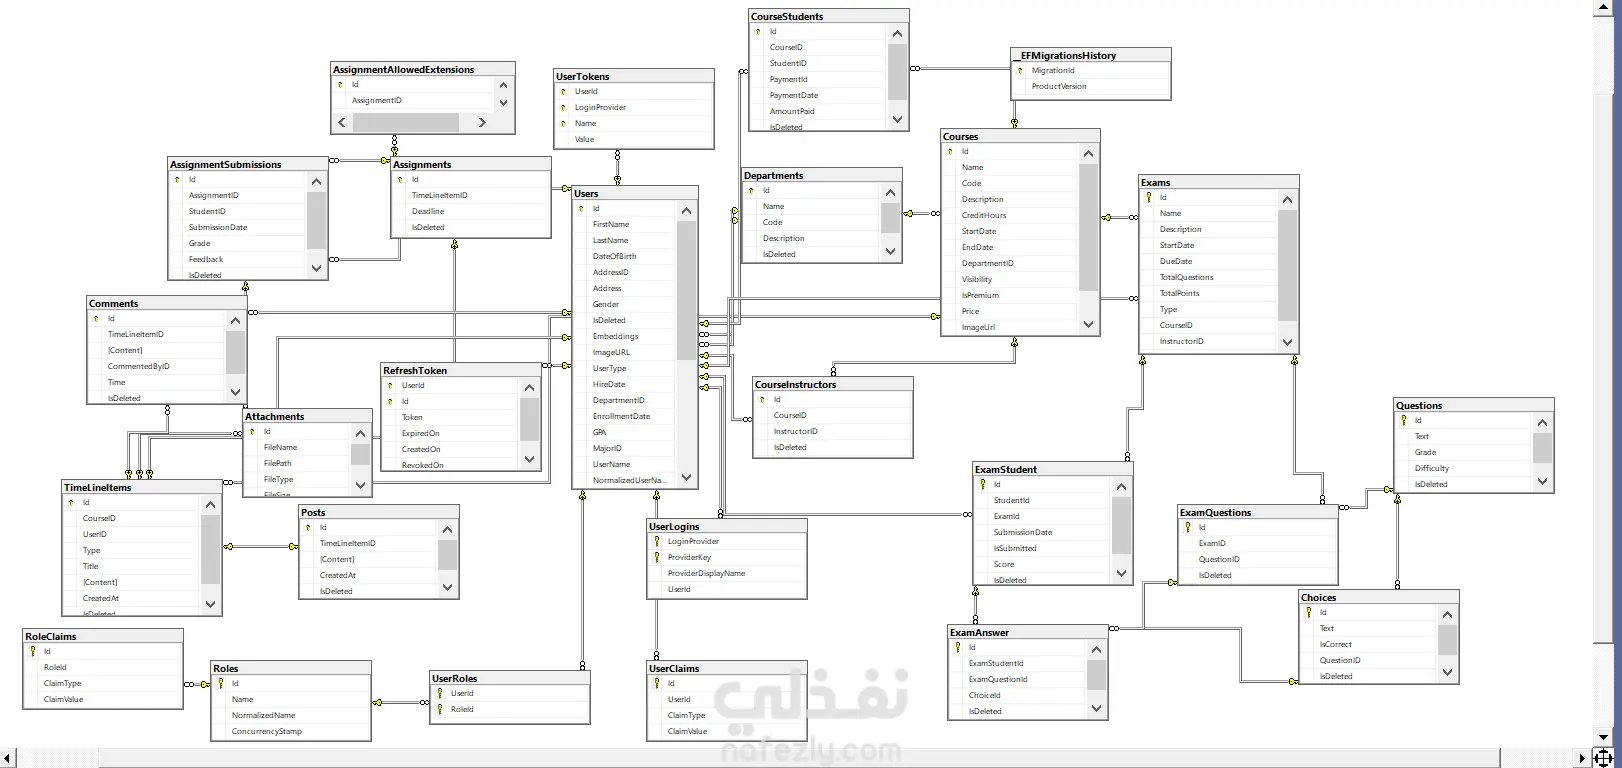Open the diagram overview pan icon
Image resolution: width=1622 pixels, height=768 pixels.
(1603, 757)
